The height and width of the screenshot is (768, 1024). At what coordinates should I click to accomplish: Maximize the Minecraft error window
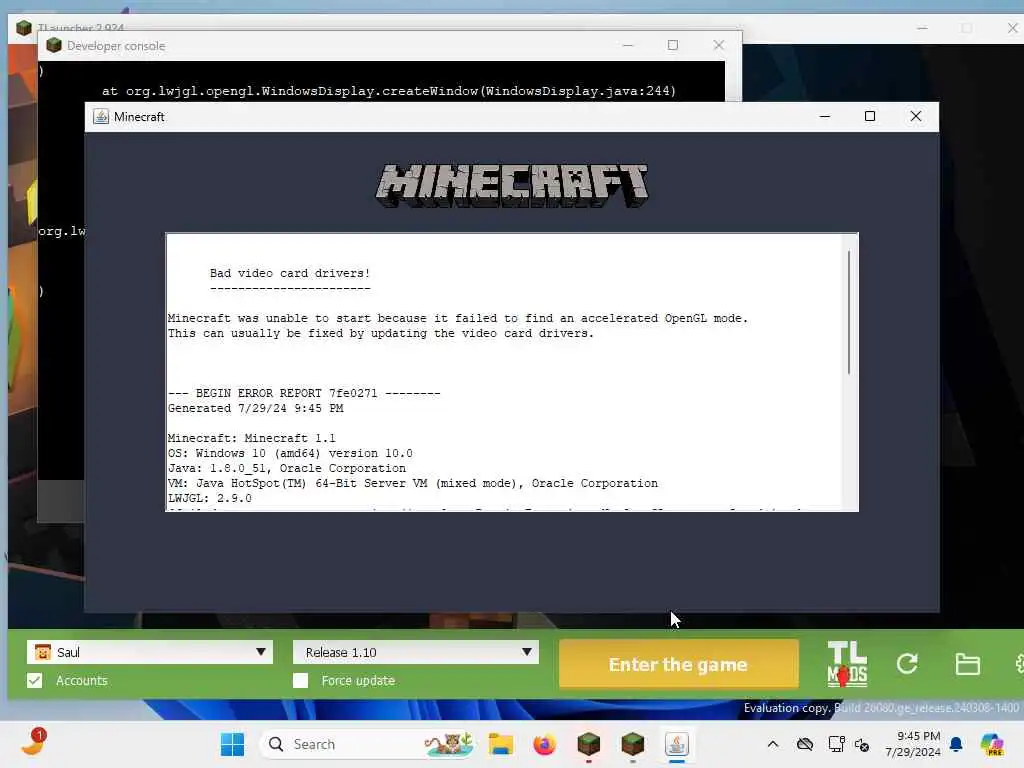coord(870,116)
